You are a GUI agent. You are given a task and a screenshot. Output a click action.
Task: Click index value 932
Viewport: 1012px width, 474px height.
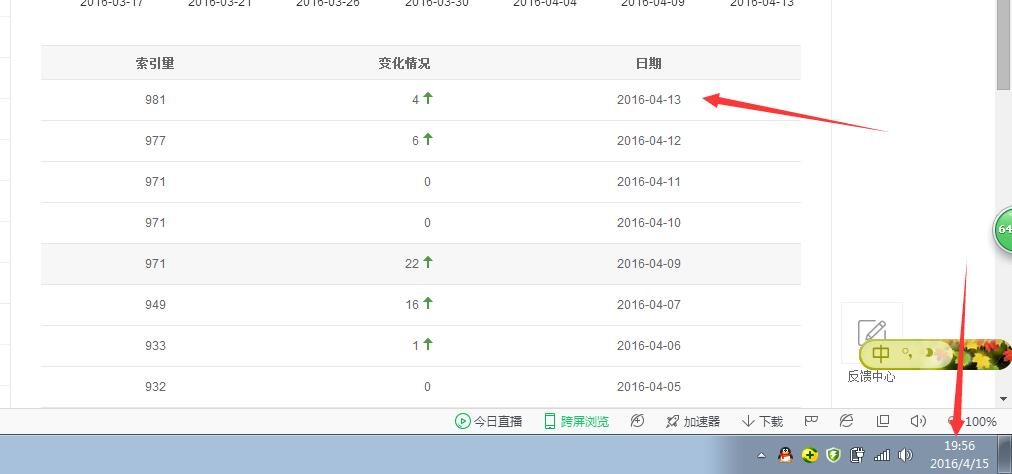click(156, 387)
